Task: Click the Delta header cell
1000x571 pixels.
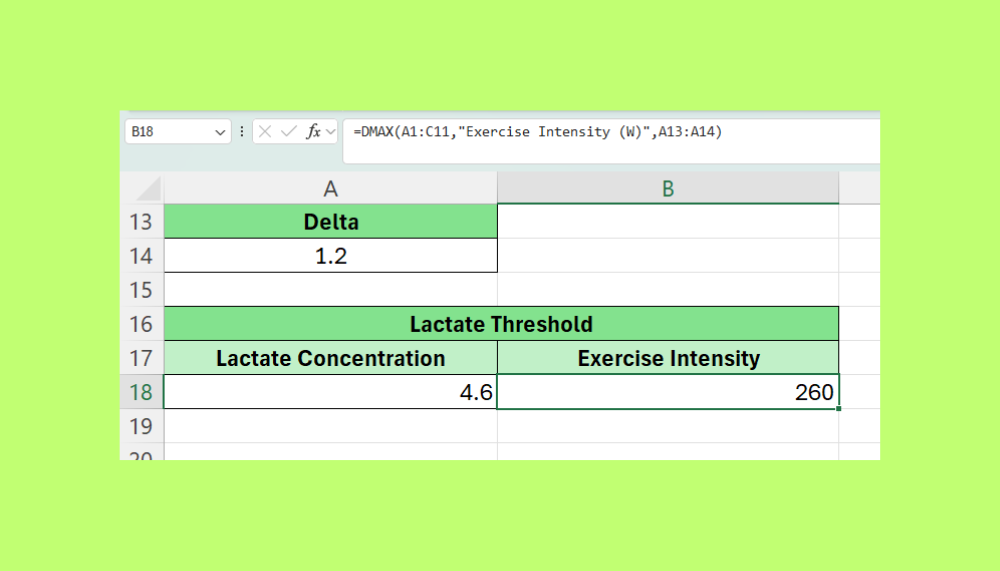Action: [330, 222]
